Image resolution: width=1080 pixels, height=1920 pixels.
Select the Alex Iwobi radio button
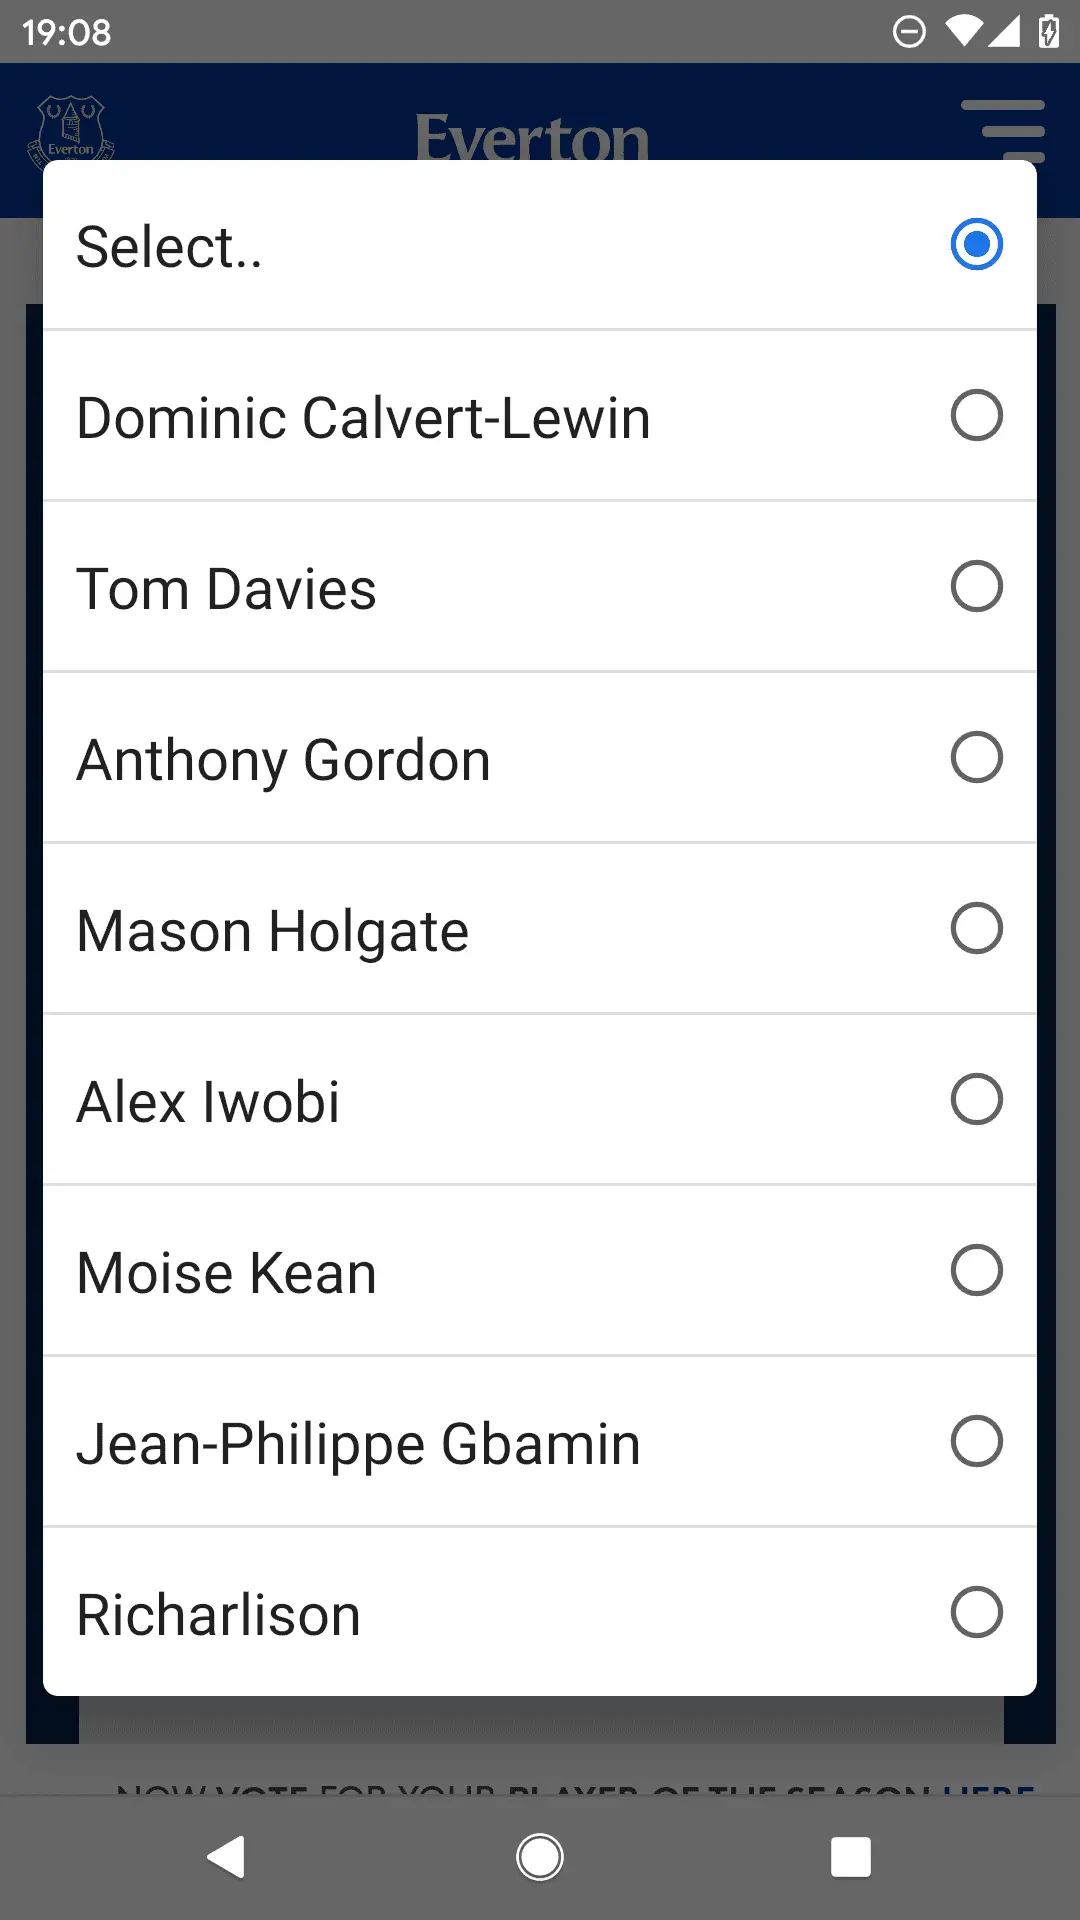point(976,1100)
